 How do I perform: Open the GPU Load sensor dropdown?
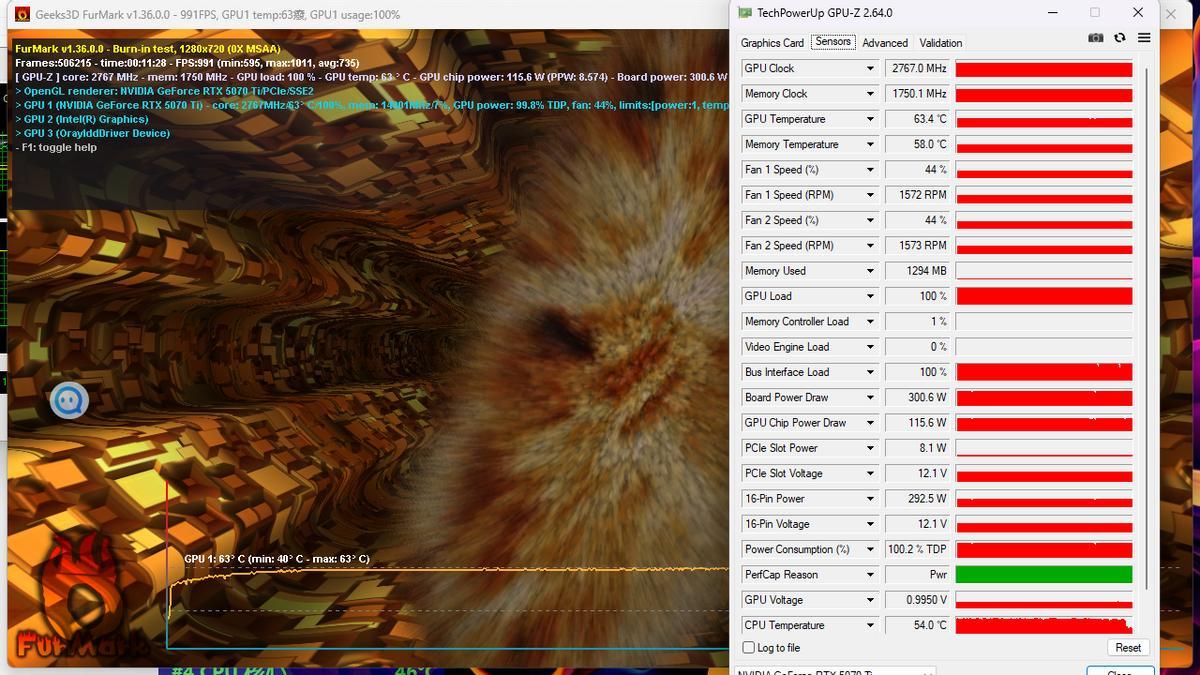coord(870,297)
